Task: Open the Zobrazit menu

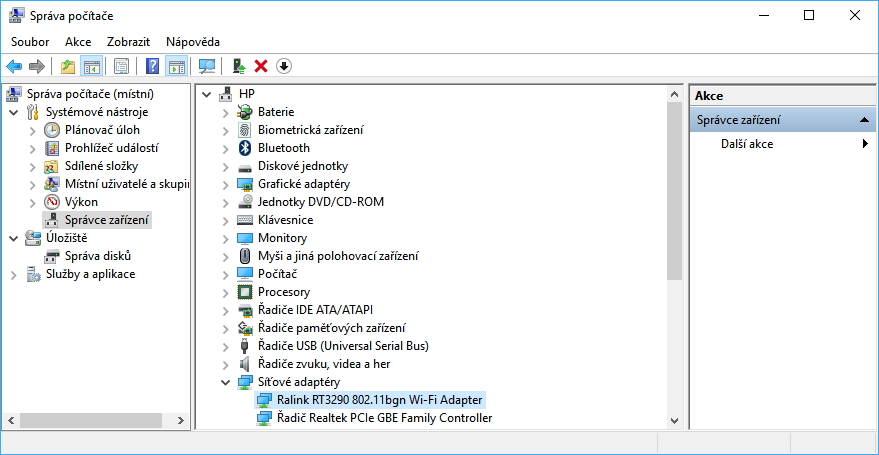Action: [x=128, y=41]
